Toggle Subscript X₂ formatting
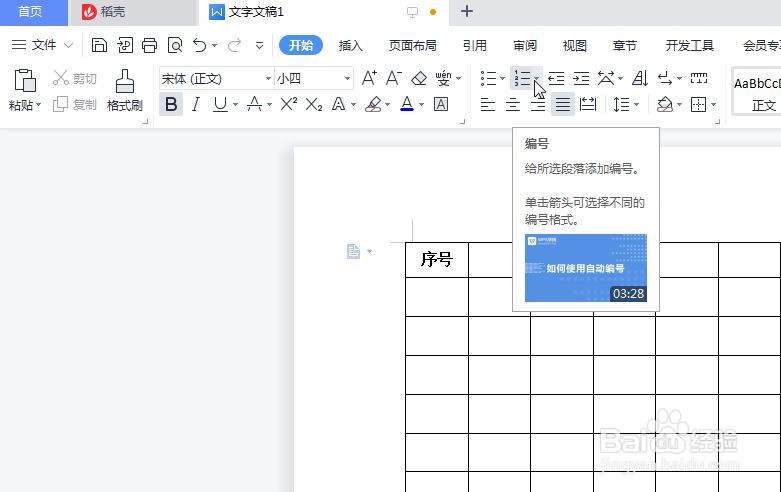This screenshot has width=781, height=492. pyautogui.click(x=314, y=105)
